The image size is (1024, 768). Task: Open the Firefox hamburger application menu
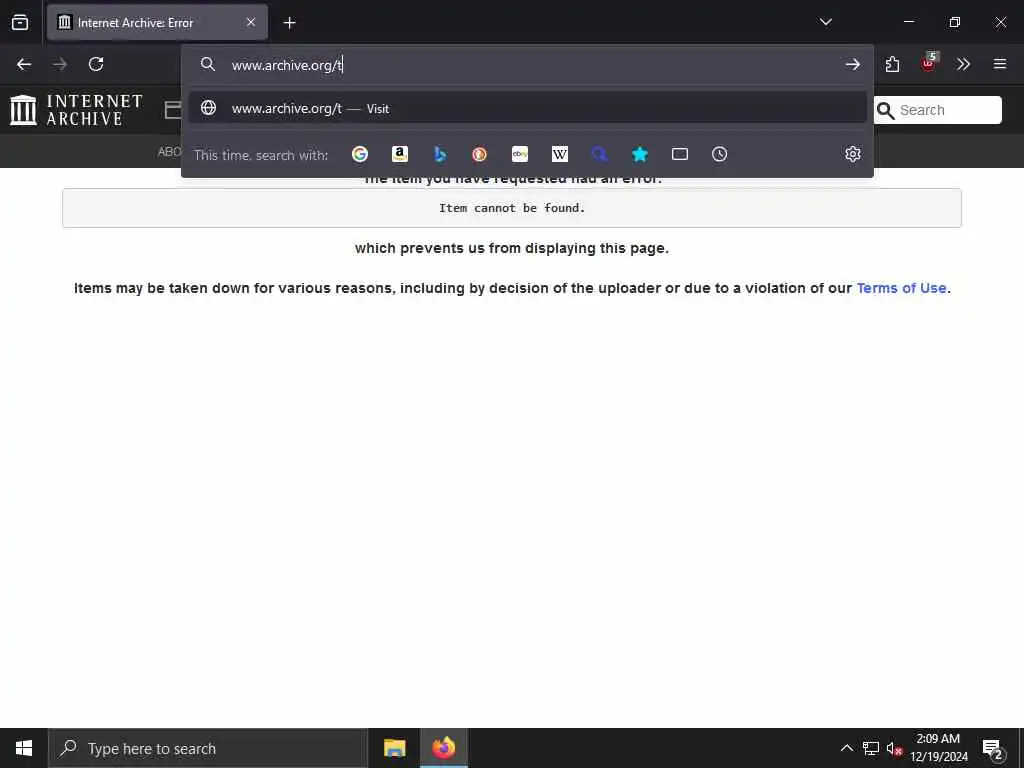(1000, 64)
